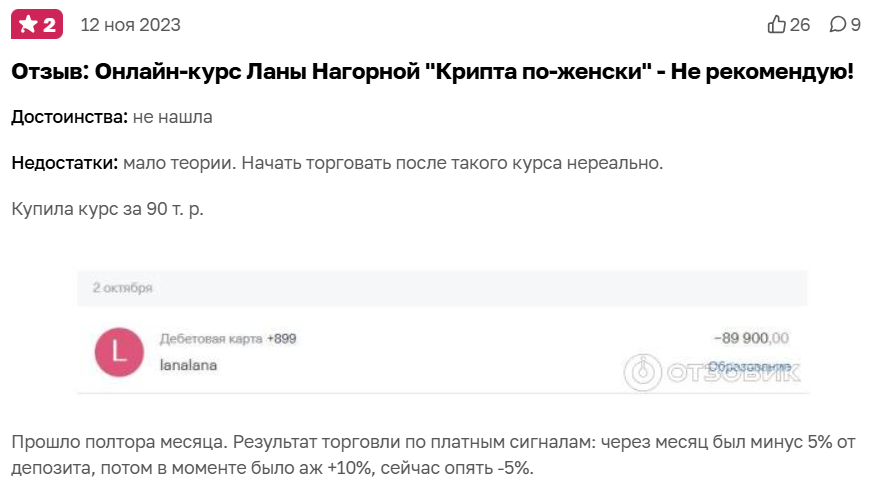Open the payment receipt screenshot image
869x481 pixels.
click(442, 332)
